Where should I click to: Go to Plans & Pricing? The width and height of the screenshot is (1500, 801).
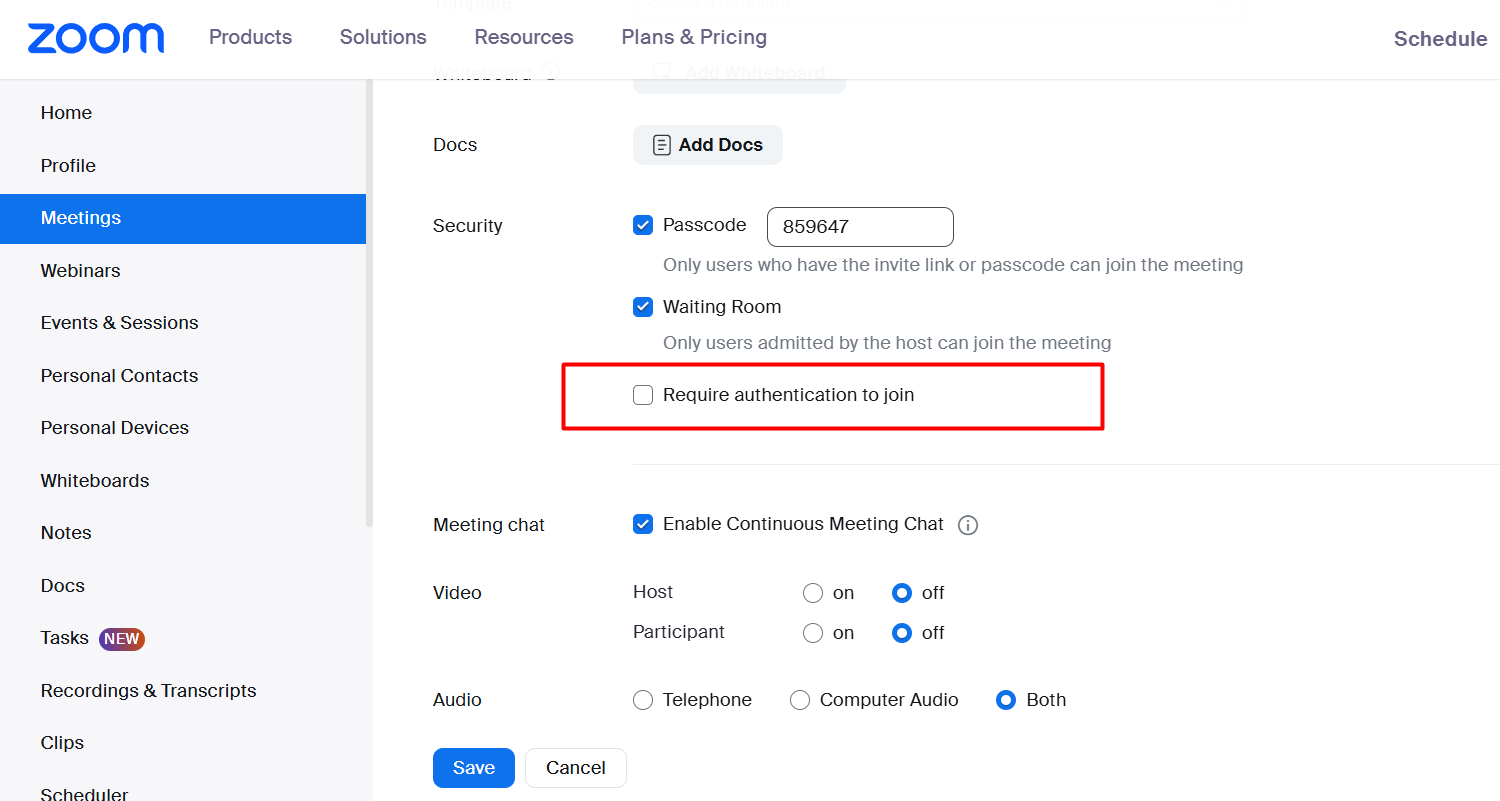(694, 37)
